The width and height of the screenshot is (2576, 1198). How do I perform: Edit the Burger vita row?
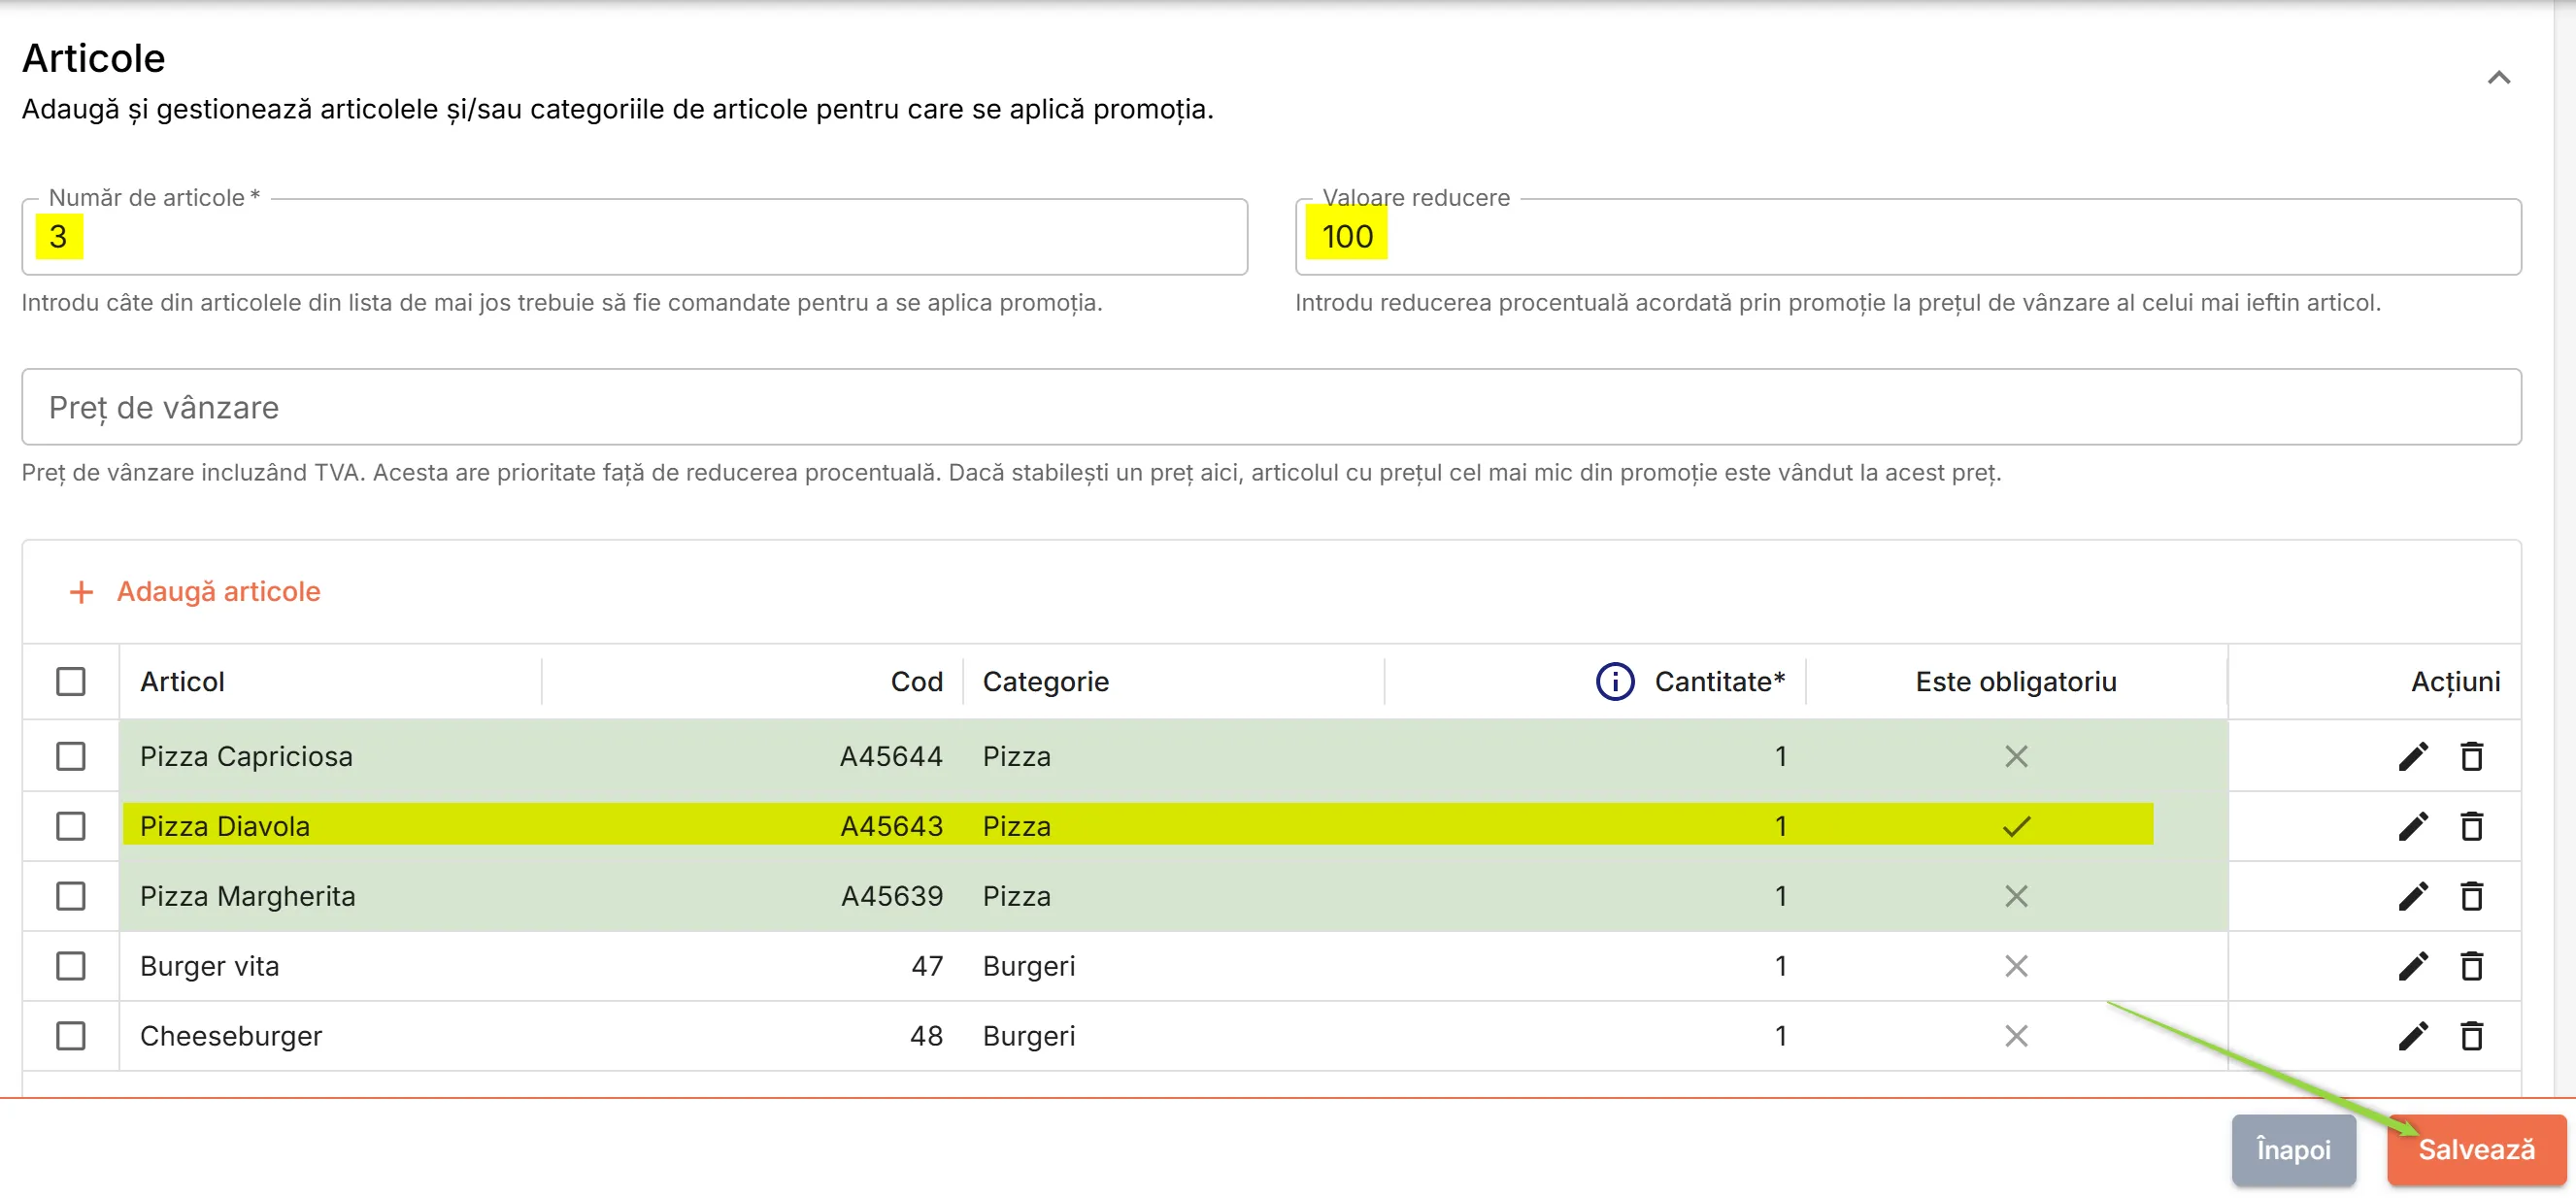pos(2412,967)
